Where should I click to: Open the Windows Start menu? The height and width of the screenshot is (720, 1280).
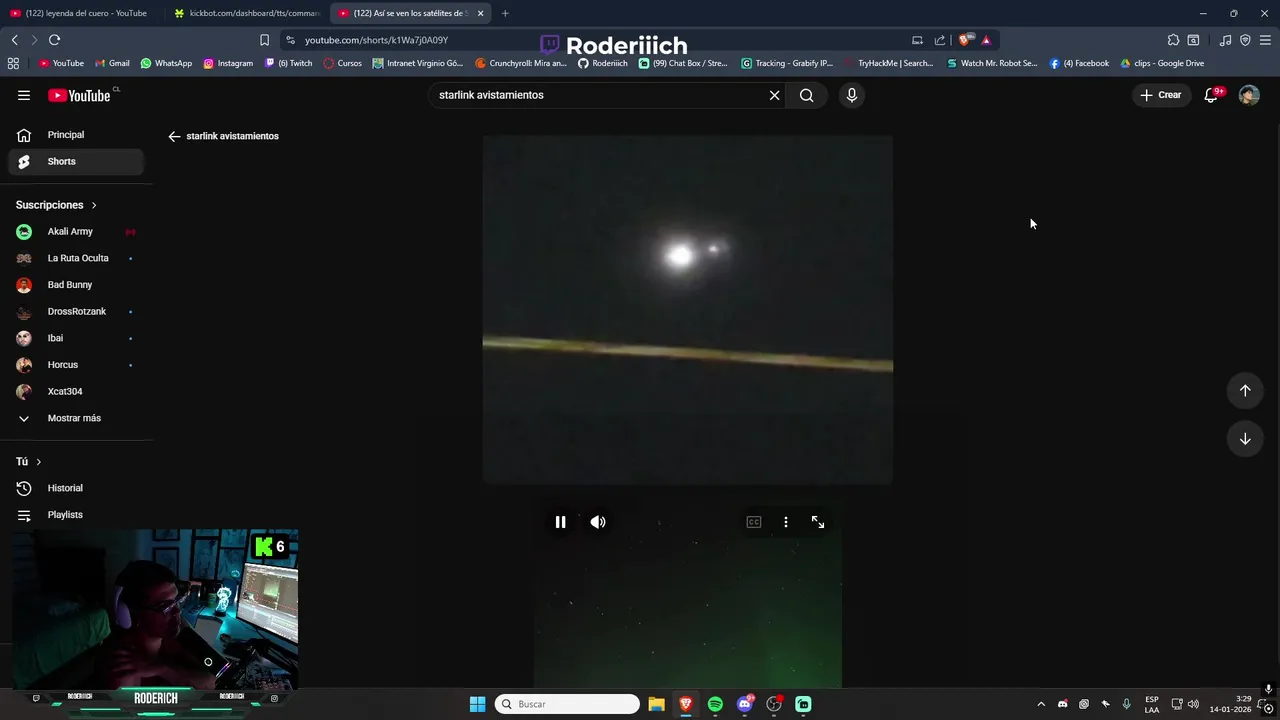pos(477,704)
